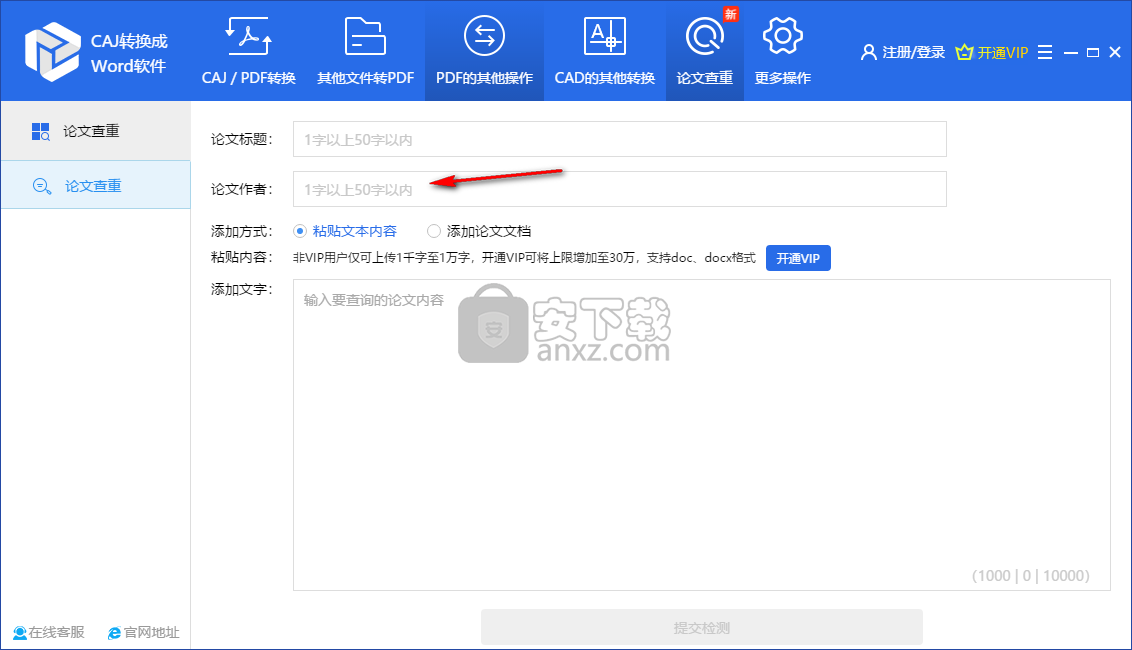Open CAJ / PDF转换 toolbar icon
The height and width of the screenshot is (650, 1132).
point(248,36)
